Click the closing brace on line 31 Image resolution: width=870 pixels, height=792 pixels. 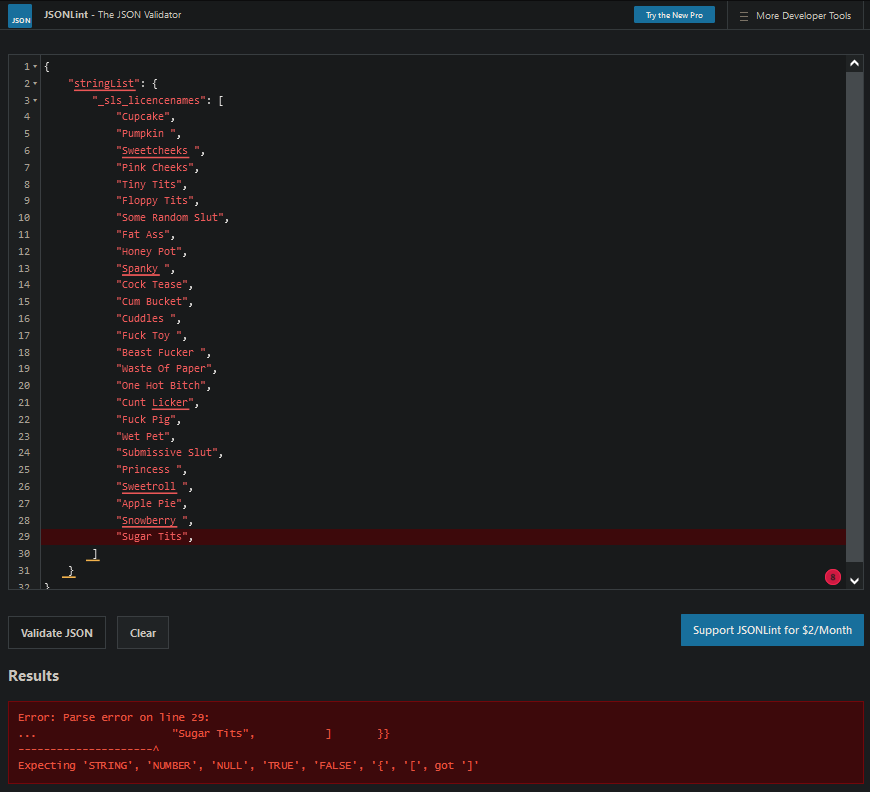tap(71, 571)
